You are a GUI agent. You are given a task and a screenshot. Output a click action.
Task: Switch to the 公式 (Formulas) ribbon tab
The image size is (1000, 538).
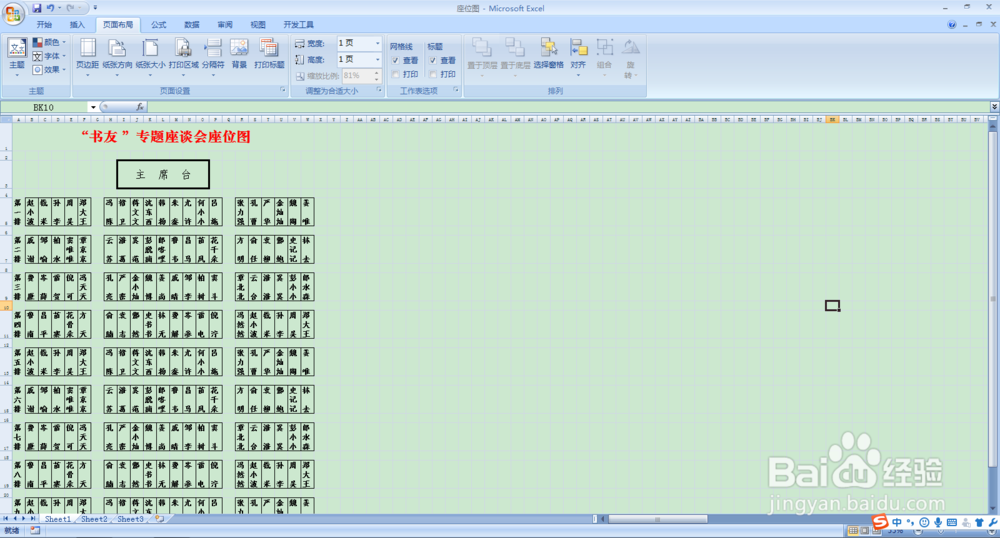point(159,25)
